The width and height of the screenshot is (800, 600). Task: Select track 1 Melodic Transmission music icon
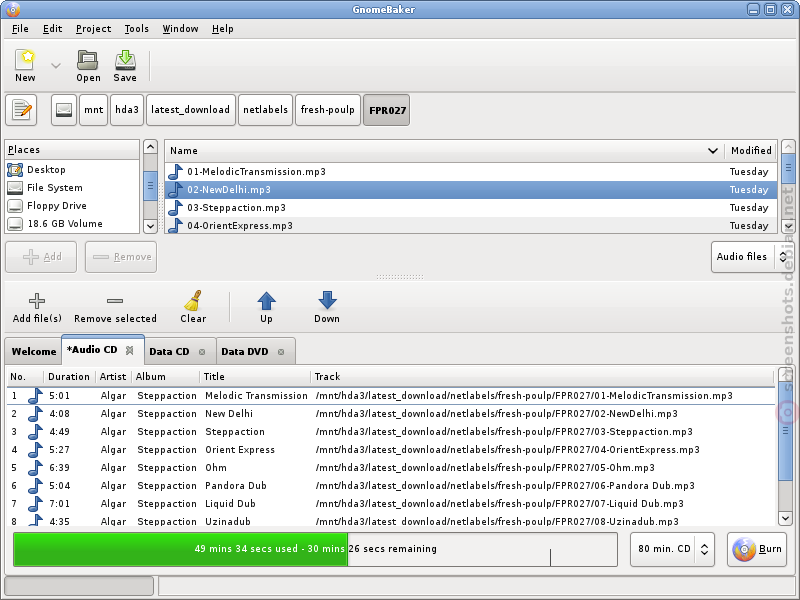[35, 395]
